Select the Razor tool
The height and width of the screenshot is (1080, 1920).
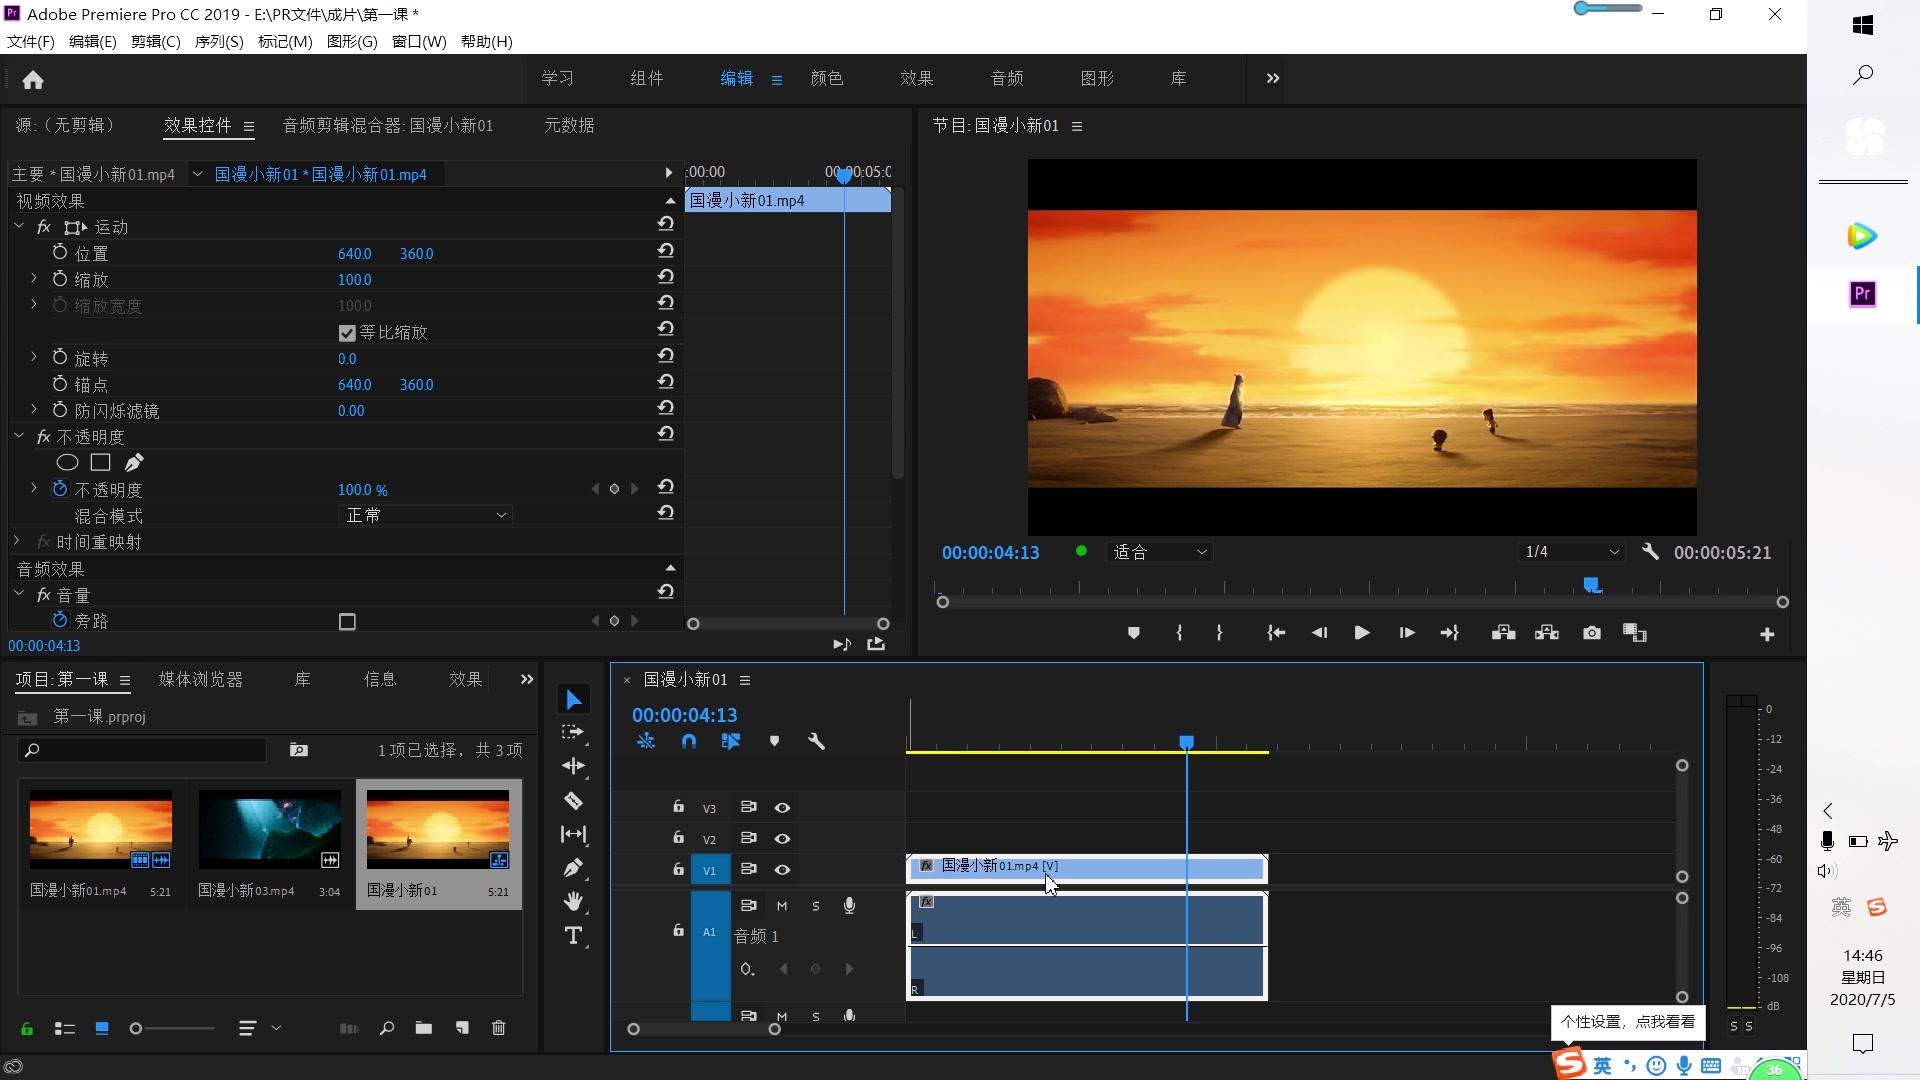(573, 801)
